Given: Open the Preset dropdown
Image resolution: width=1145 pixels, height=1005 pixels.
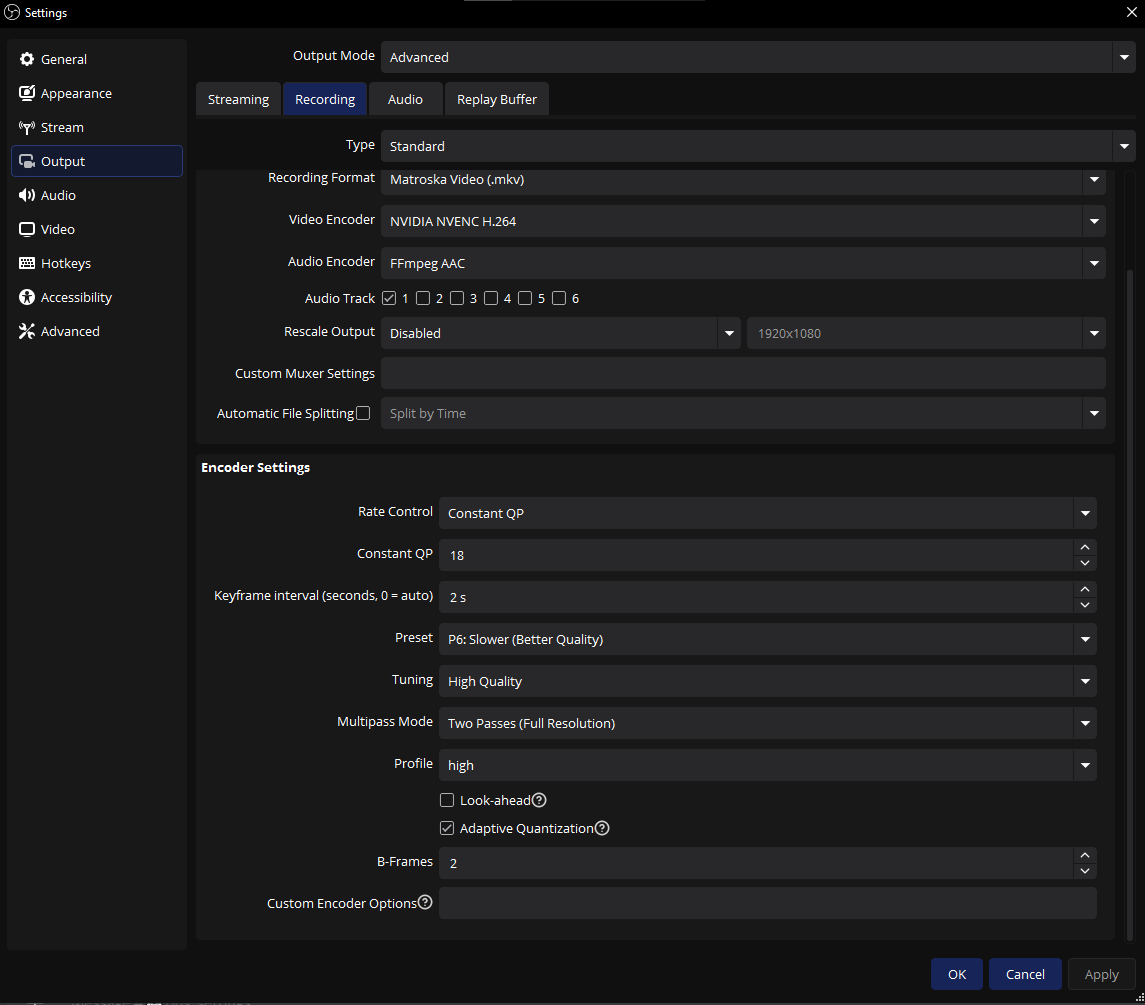Looking at the screenshot, I should click(767, 639).
